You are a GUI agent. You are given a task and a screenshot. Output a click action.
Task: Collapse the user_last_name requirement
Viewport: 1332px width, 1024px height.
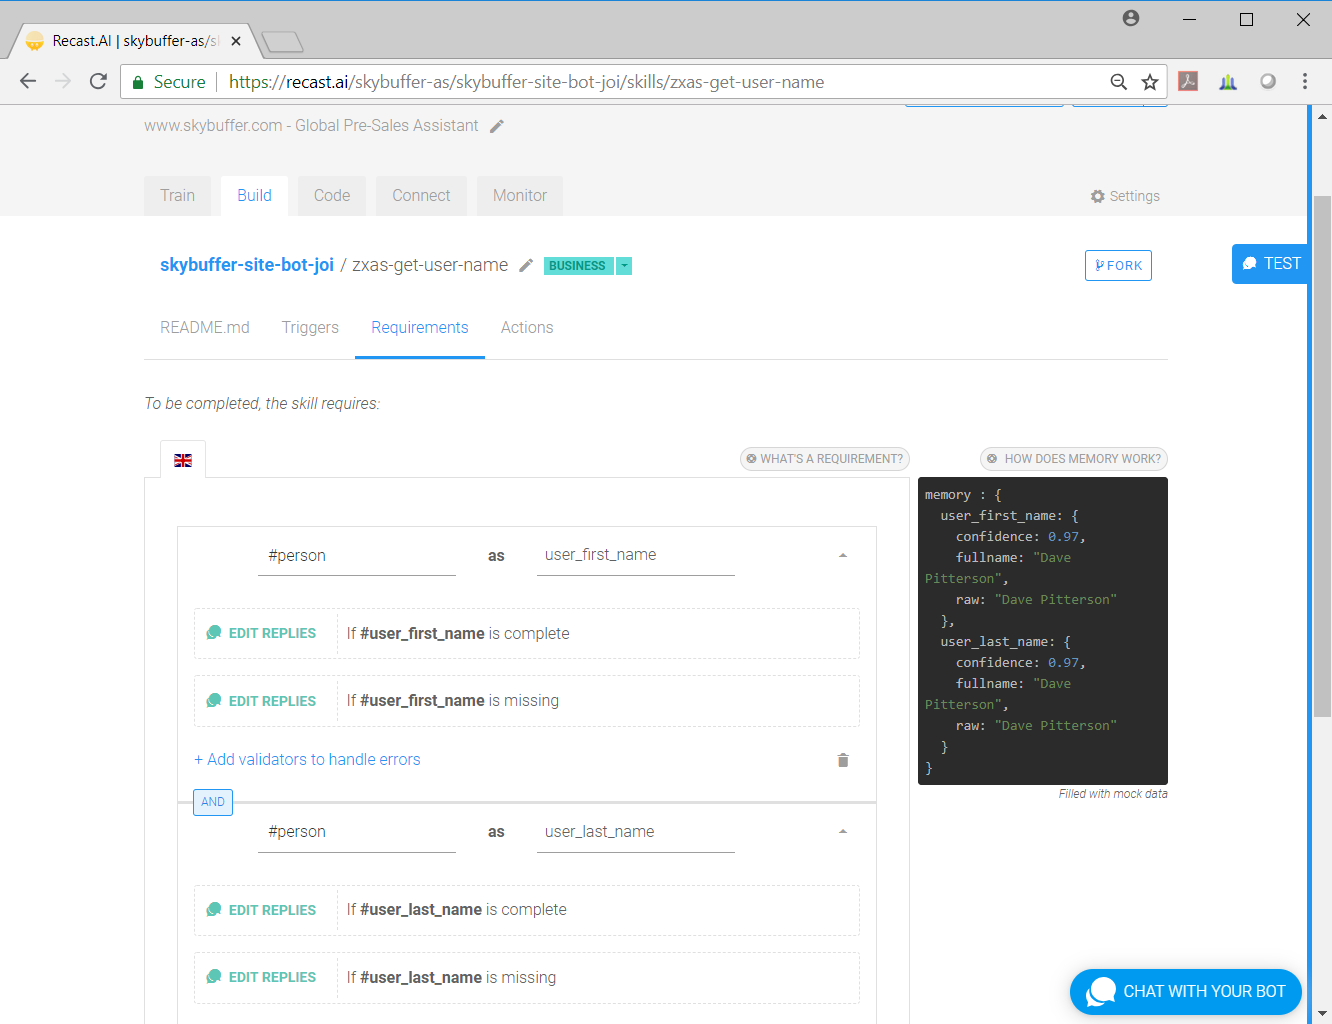coord(843,832)
